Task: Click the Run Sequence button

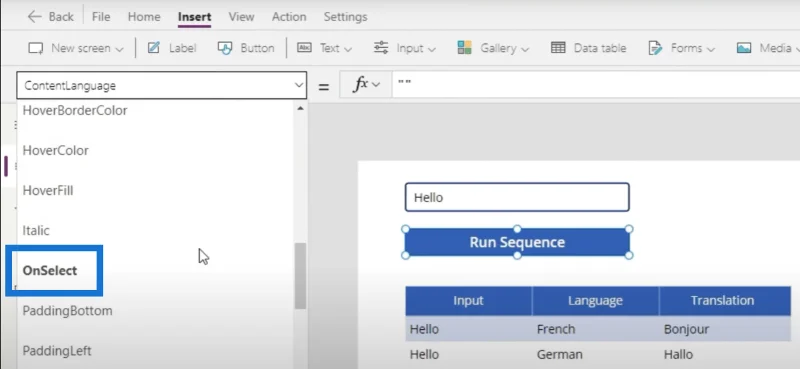Action: [x=517, y=242]
